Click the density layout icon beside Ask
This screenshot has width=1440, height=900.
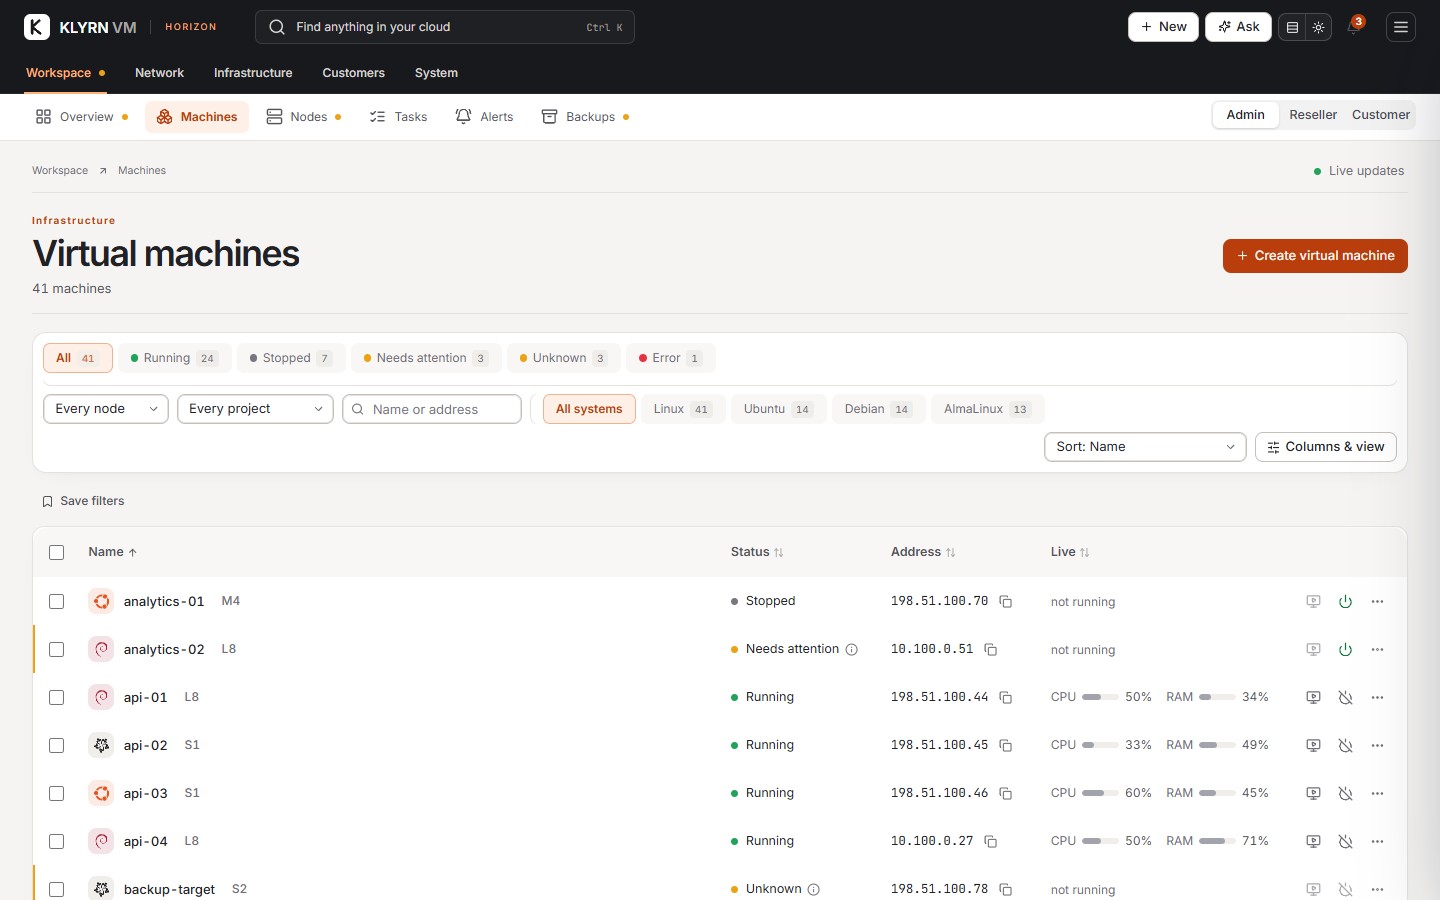point(1292,28)
